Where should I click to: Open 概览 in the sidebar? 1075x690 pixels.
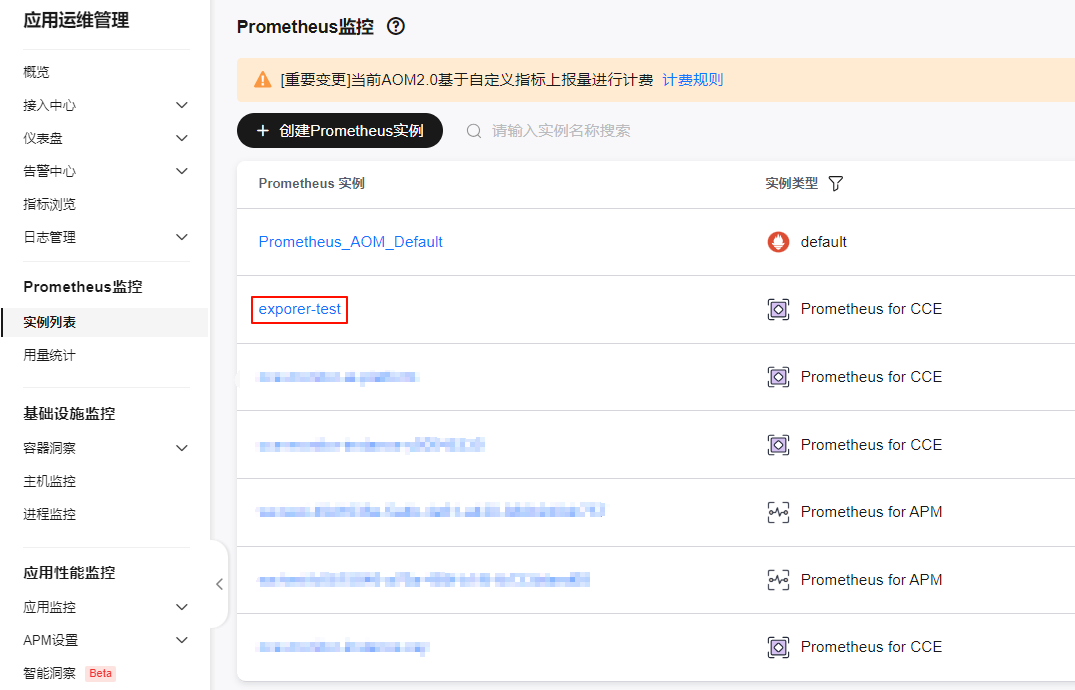click(36, 72)
